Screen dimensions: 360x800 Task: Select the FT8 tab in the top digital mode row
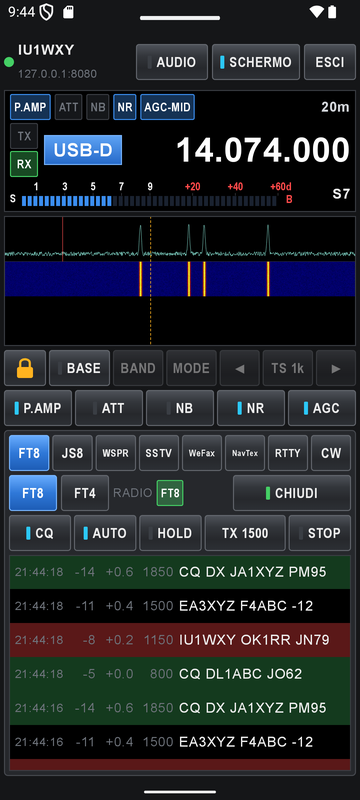pos(29,453)
